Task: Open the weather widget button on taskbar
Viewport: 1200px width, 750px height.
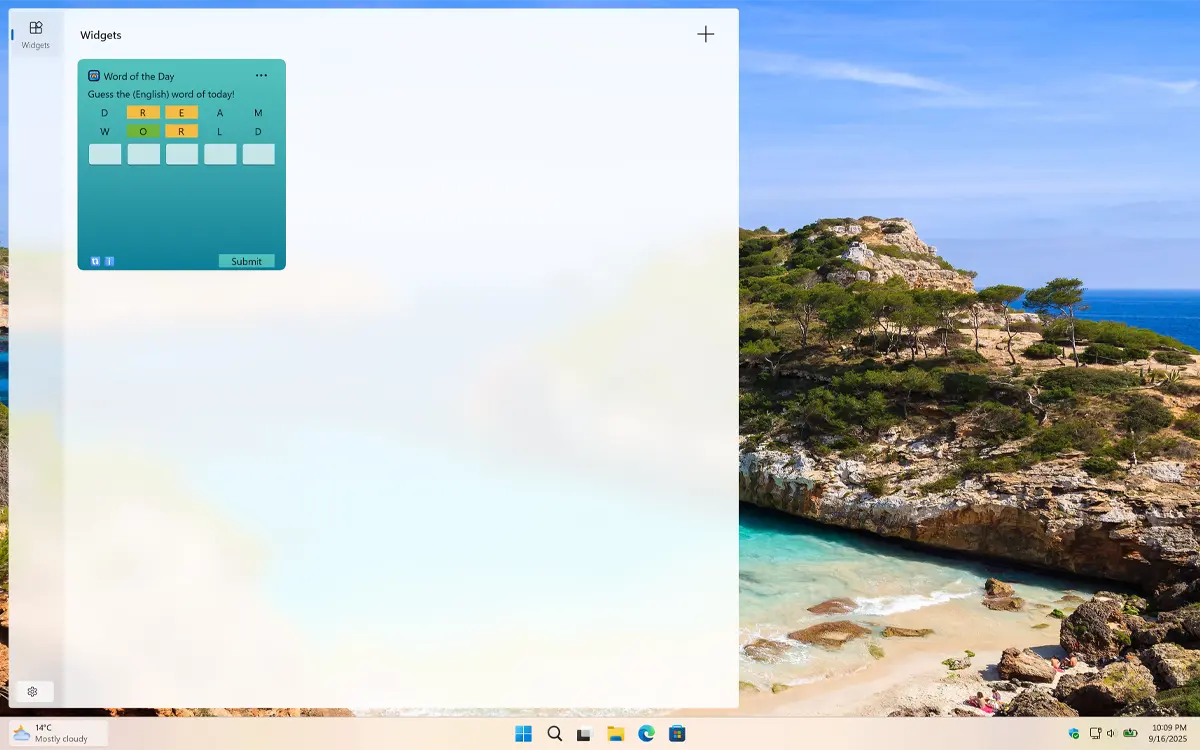Action: [58, 733]
